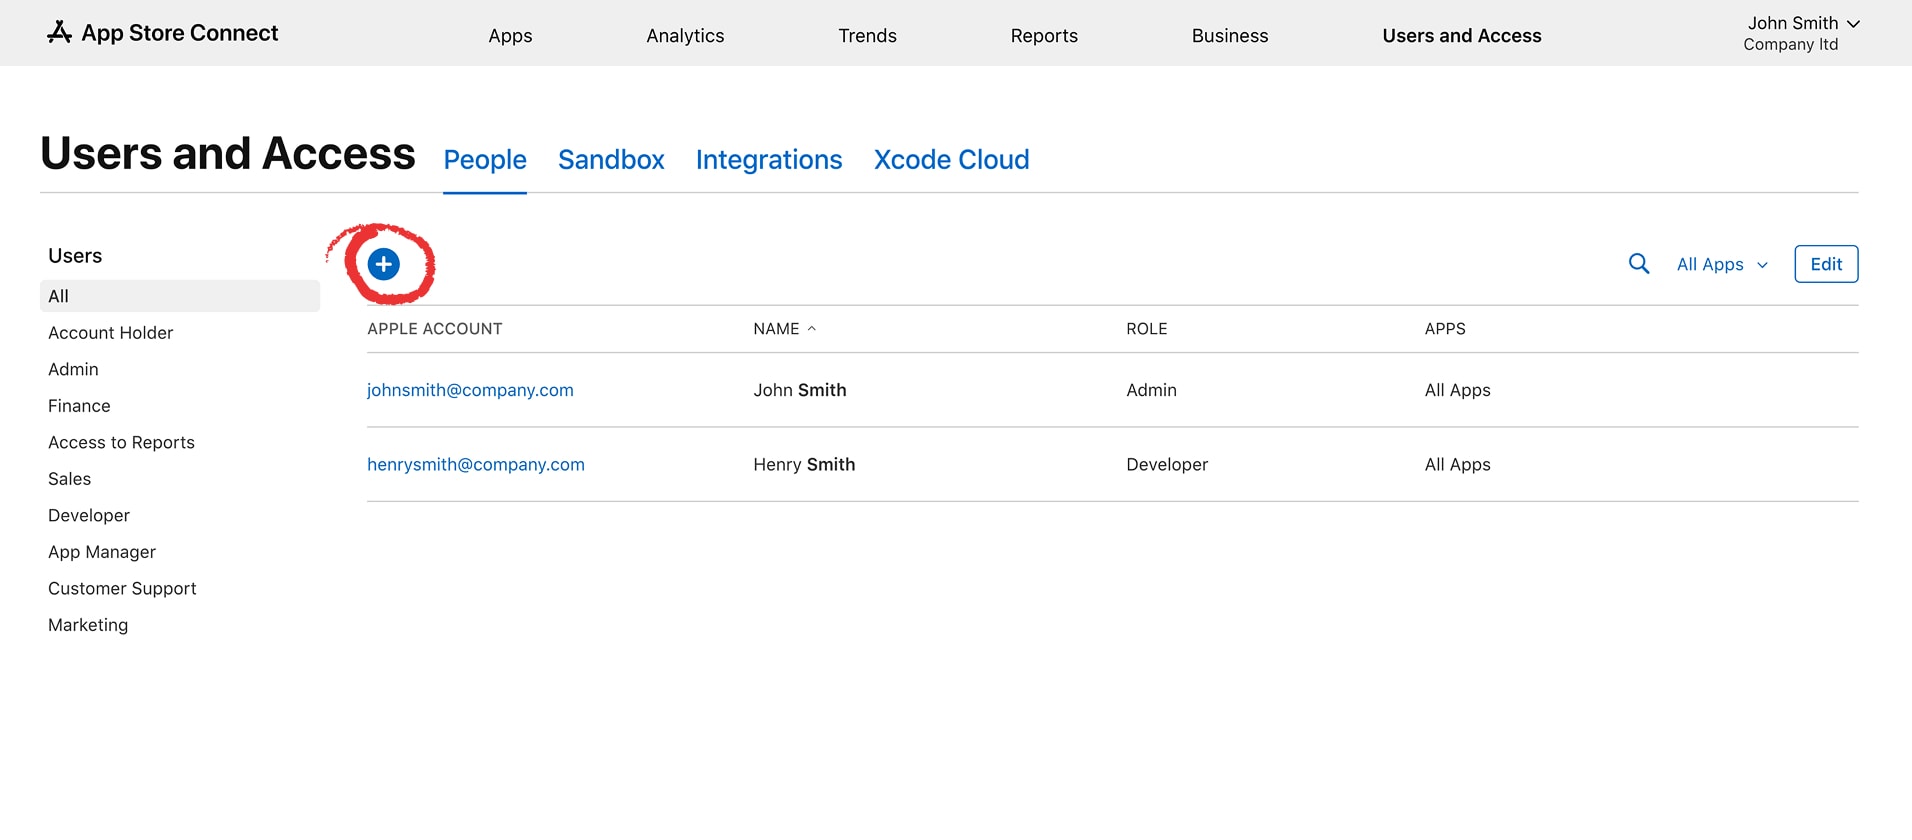Go to Business in the top navigation
The width and height of the screenshot is (1912, 840).
pos(1230,36)
